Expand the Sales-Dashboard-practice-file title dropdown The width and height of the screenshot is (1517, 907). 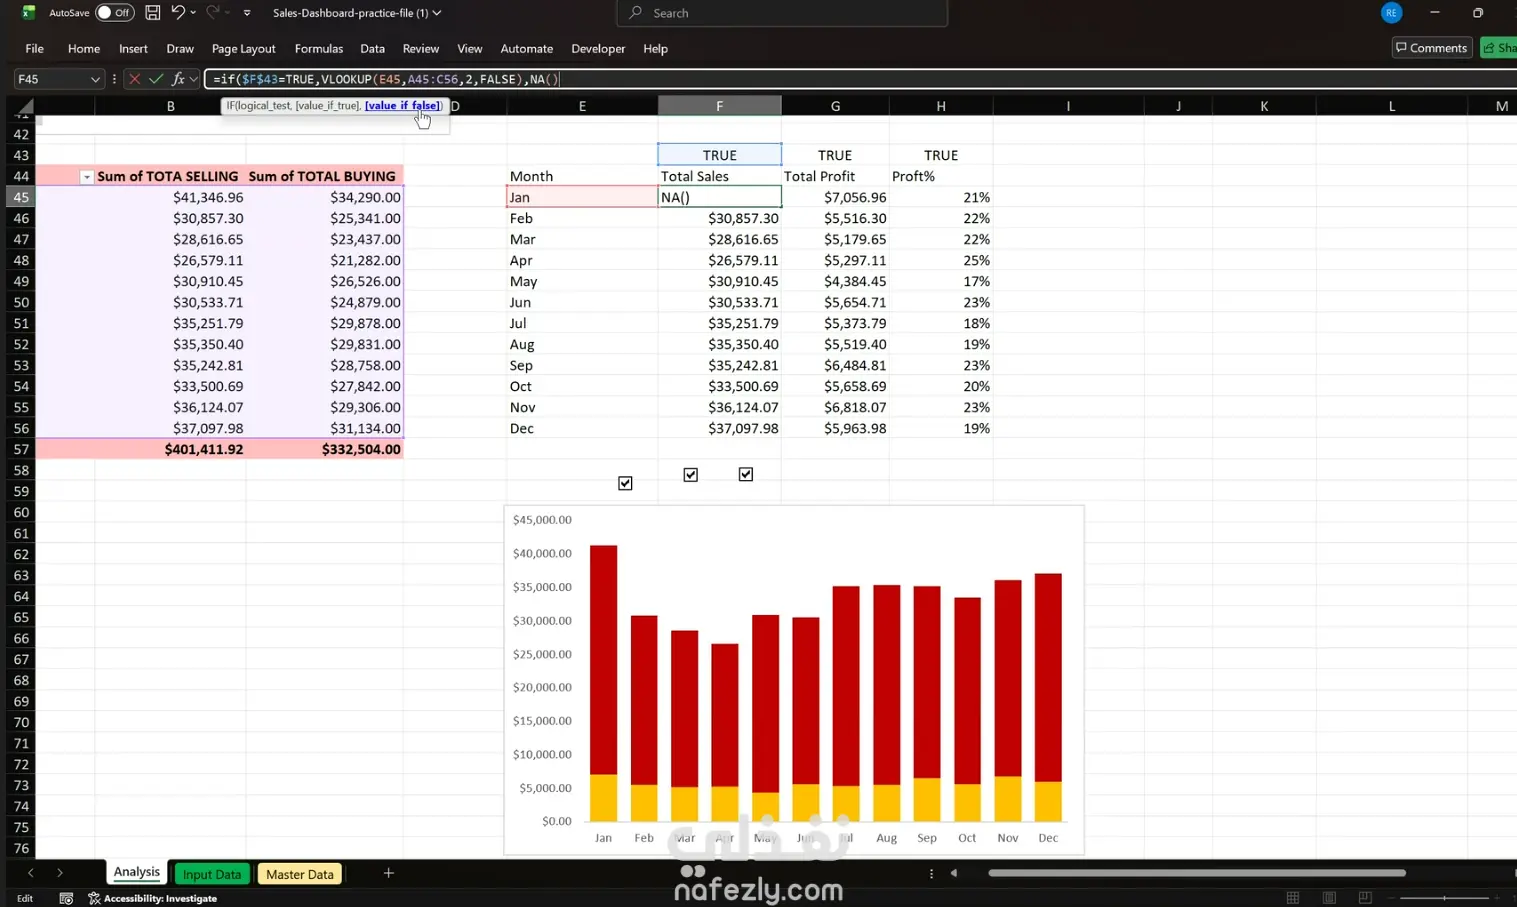click(x=437, y=13)
